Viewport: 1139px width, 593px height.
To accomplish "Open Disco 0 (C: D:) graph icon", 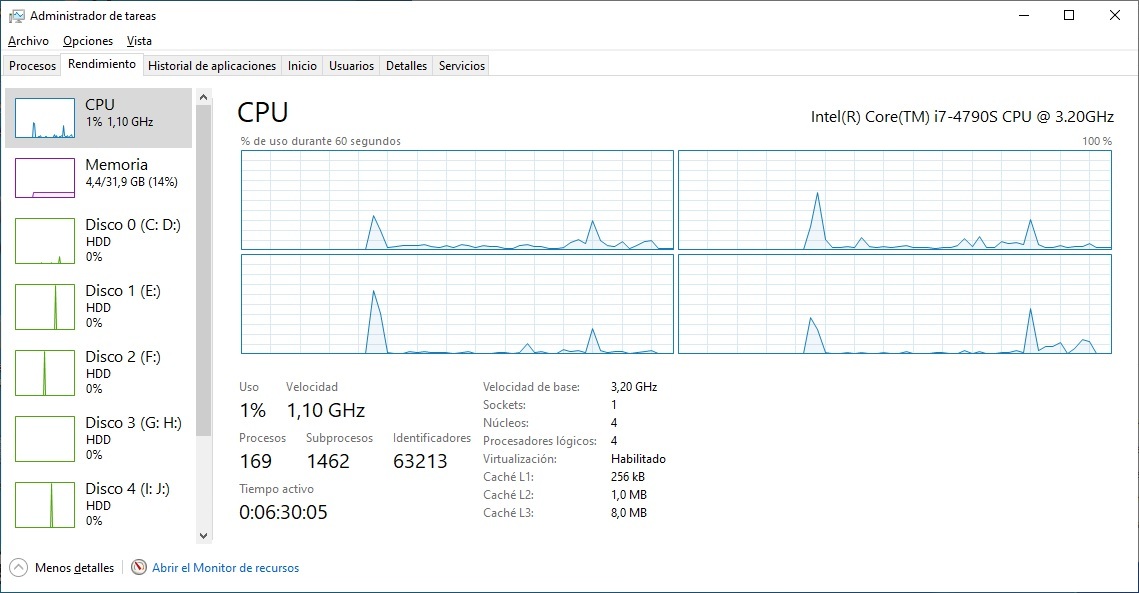I will point(45,241).
